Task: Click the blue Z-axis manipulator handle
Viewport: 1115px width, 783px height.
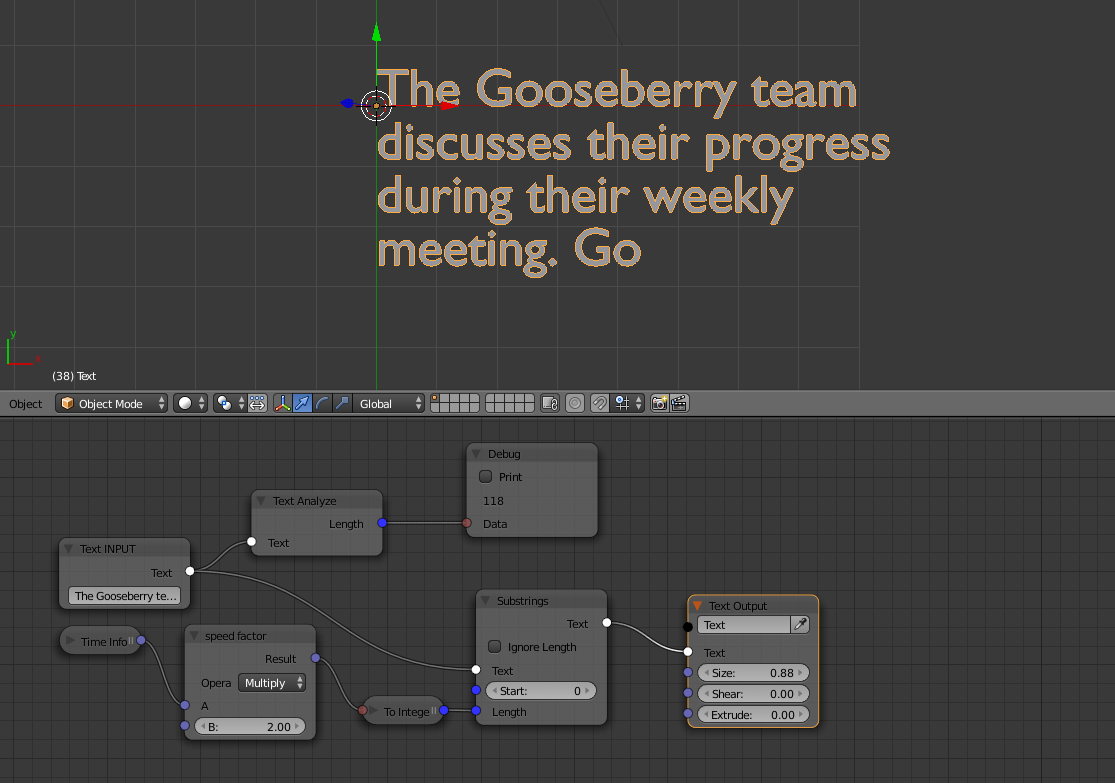Action: click(x=347, y=104)
